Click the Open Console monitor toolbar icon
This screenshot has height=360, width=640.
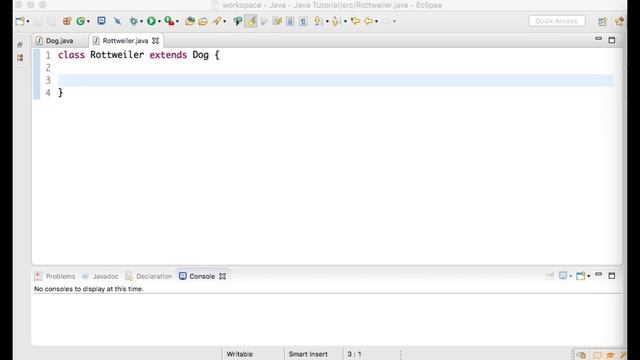[101, 21]
